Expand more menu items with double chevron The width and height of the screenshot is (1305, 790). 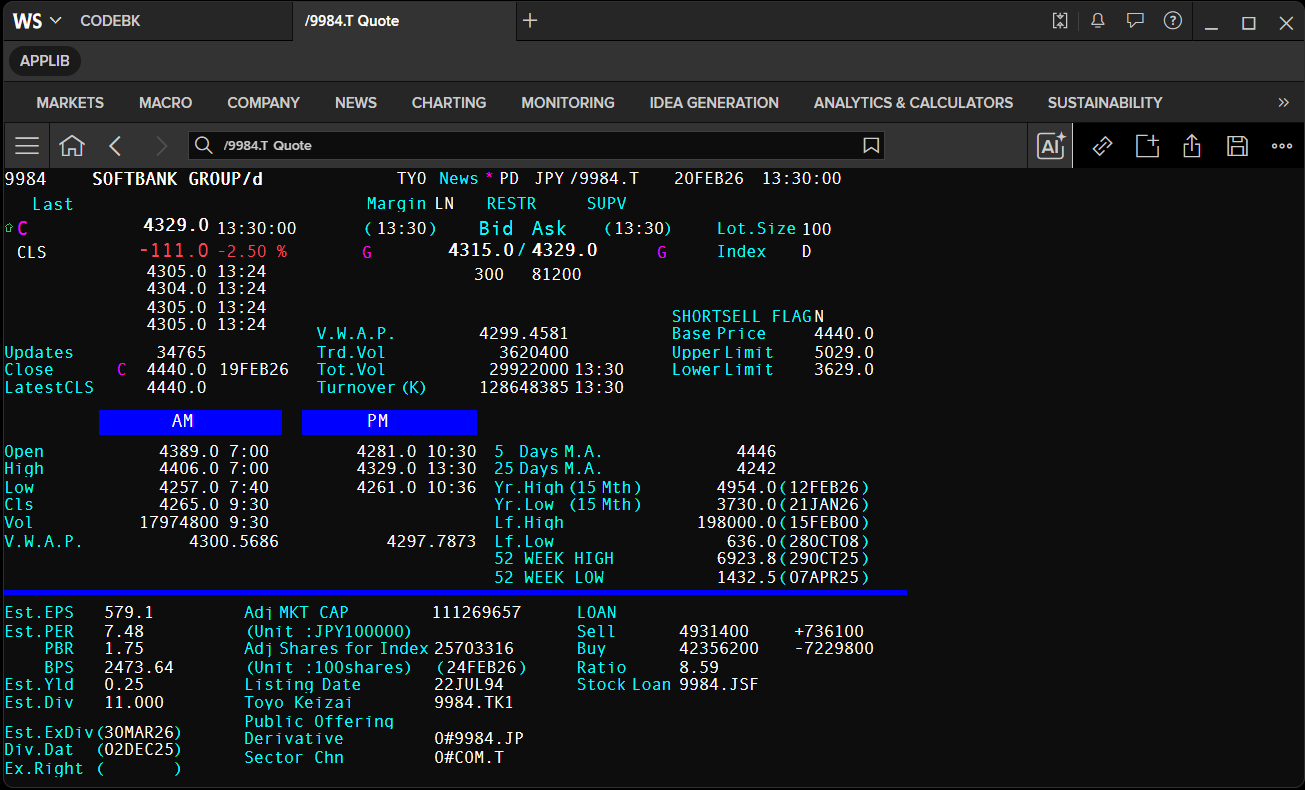pyautogui.click(x=1284, y=103)
